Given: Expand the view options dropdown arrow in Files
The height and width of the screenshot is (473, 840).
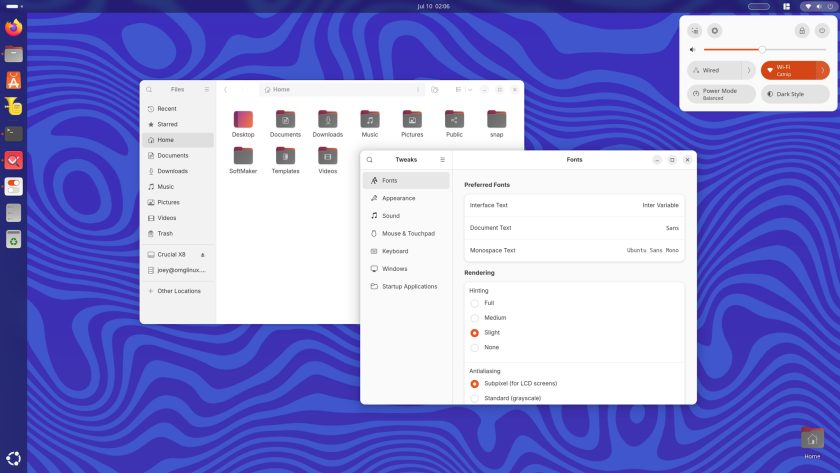Looking at the screenshot, I should tap(470, 89).
